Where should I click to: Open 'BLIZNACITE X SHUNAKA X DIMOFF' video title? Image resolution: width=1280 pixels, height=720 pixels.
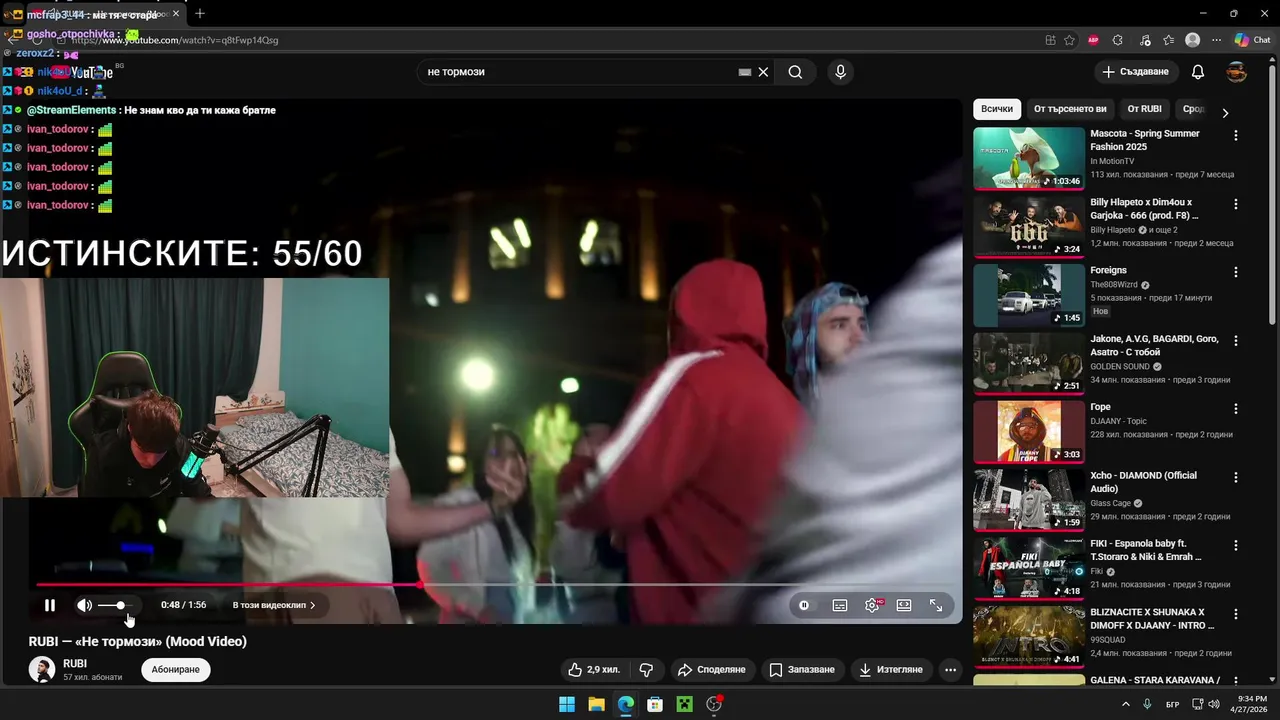pos(1152,619)
